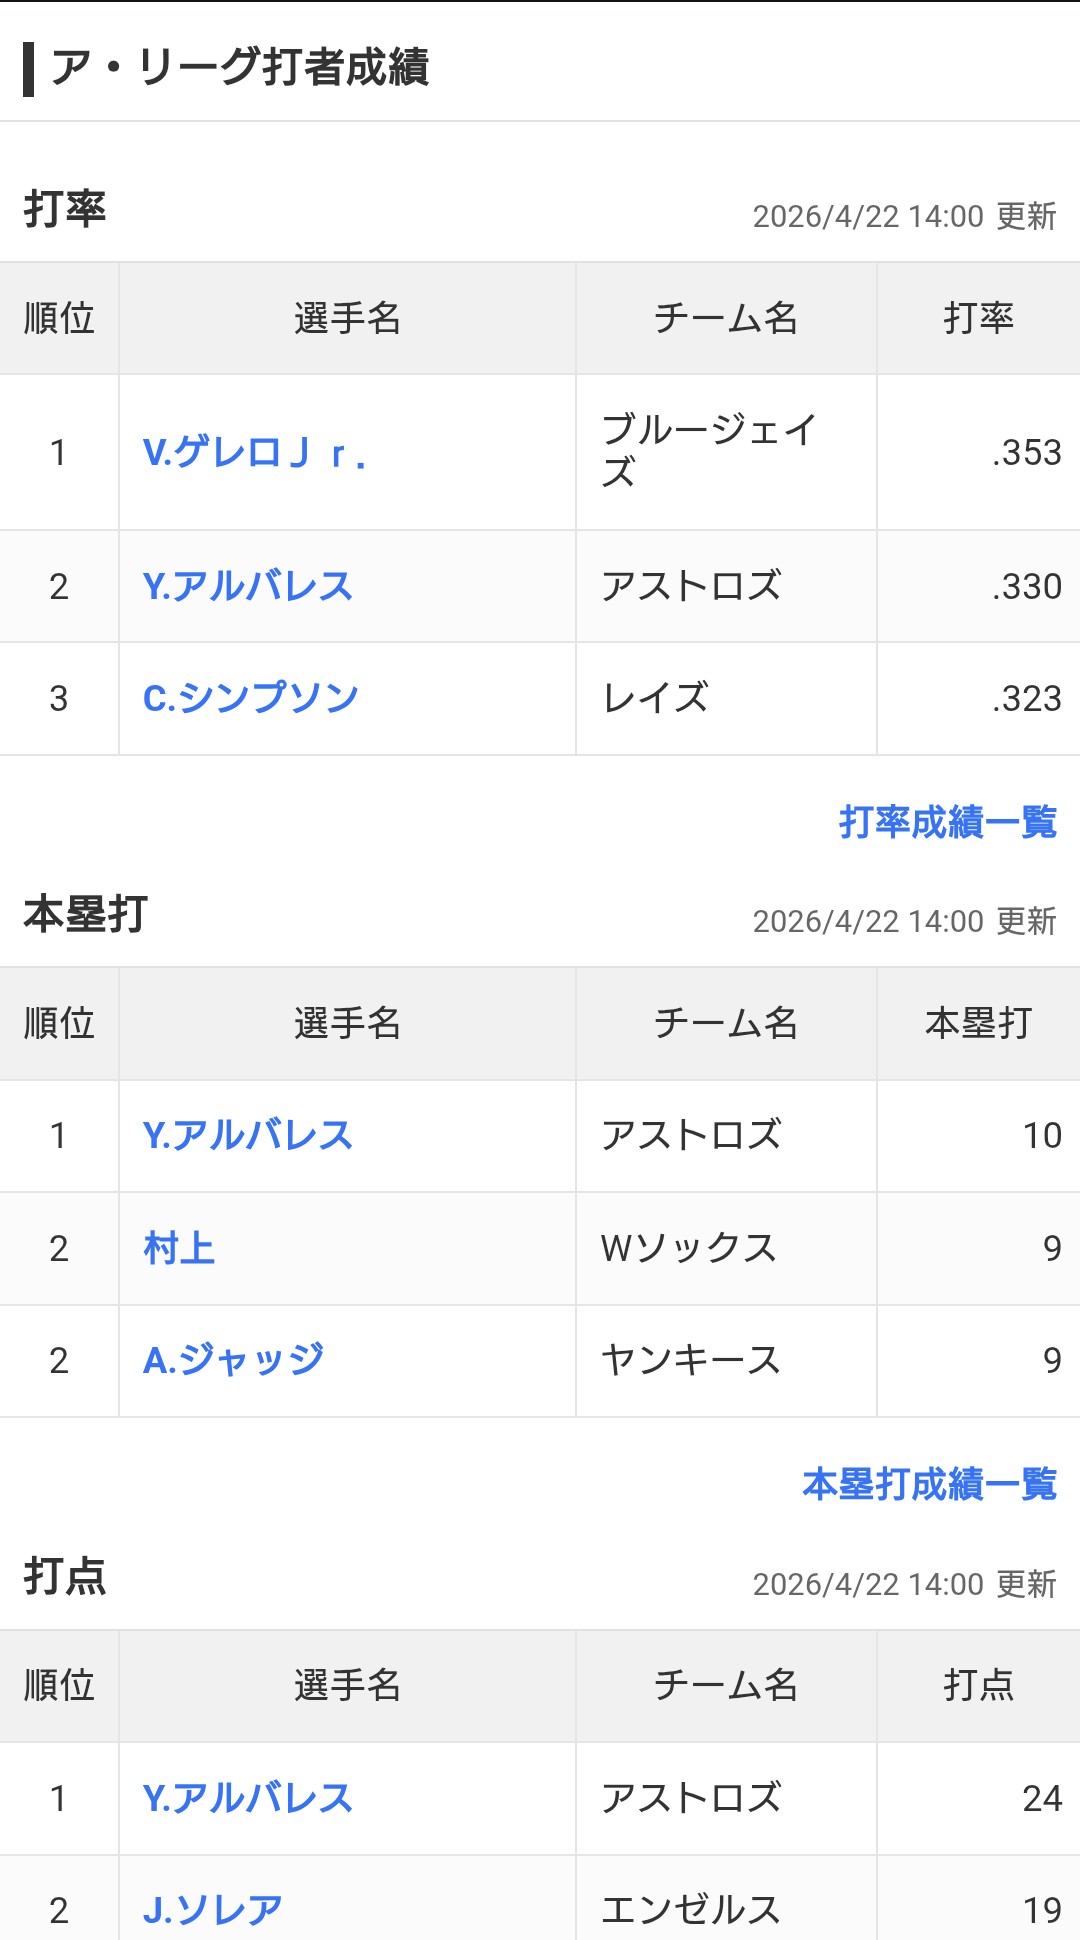1080x1940 pixels.
Task: Click the ブルージェイズ team name cell
Action: [709, 450]
